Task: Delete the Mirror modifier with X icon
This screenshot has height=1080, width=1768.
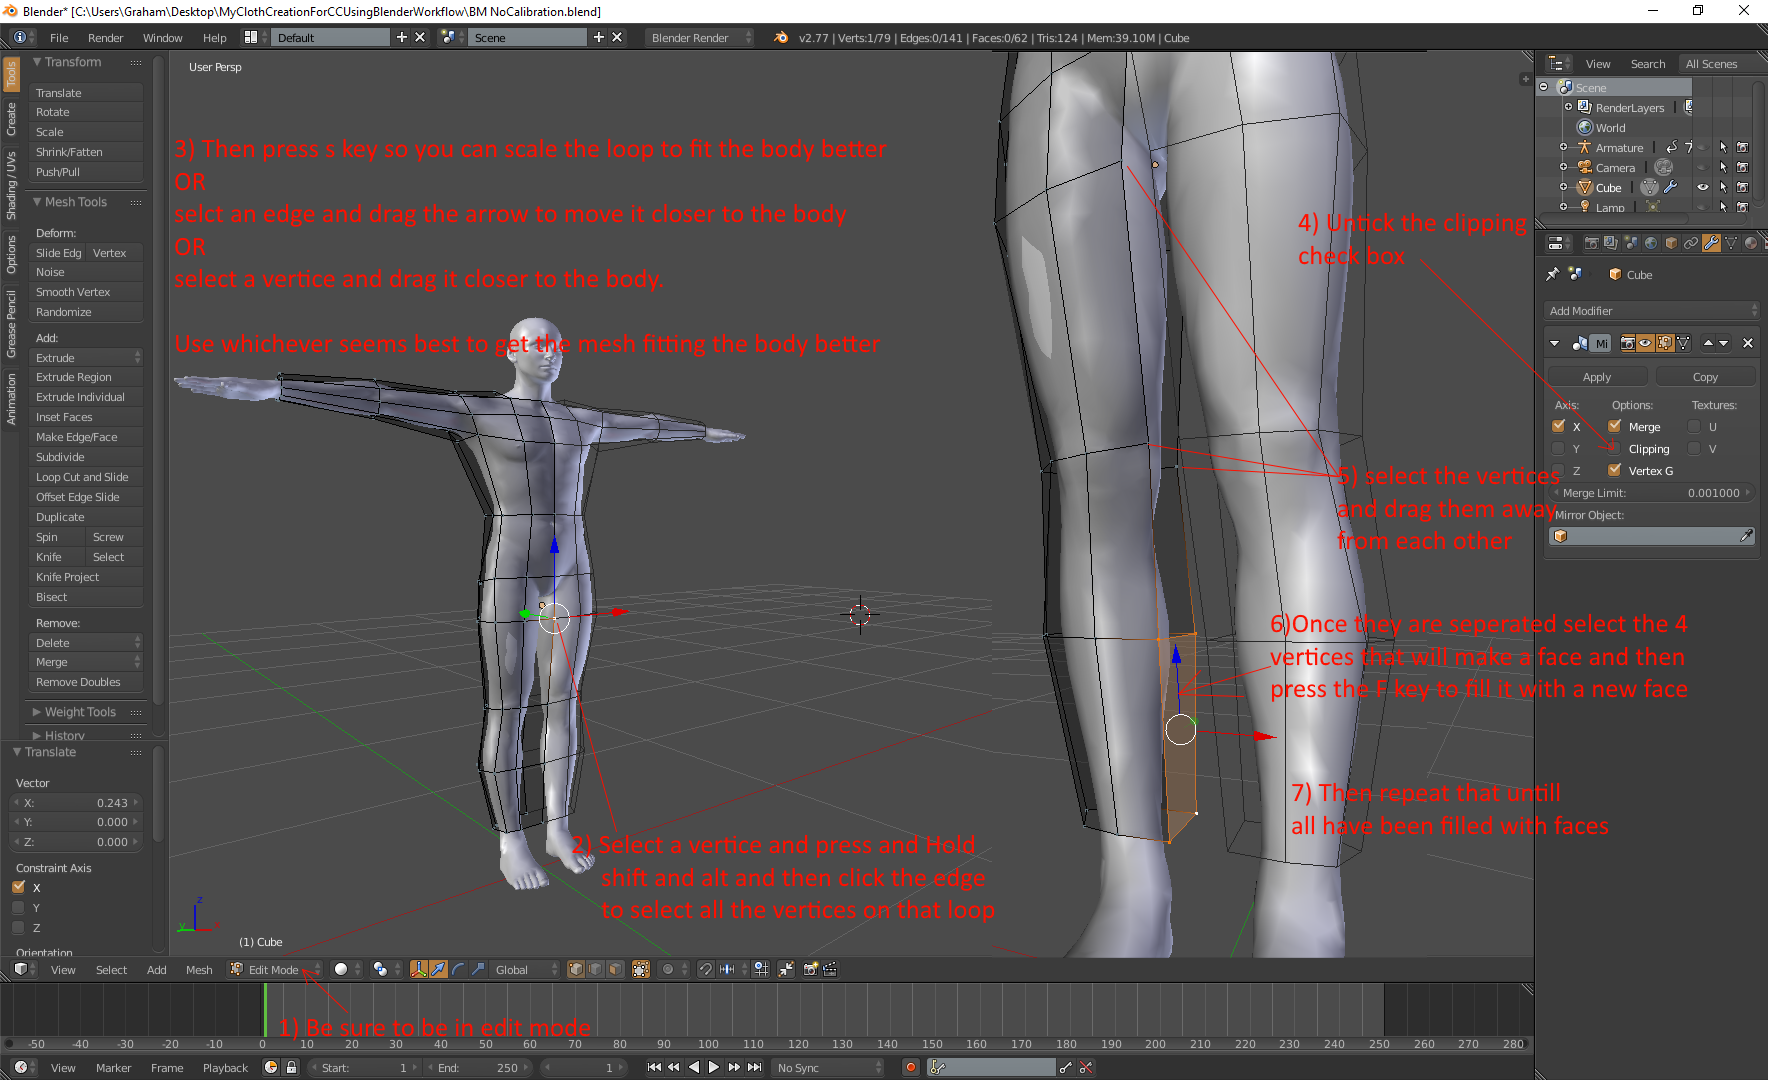Action: 1748,343
